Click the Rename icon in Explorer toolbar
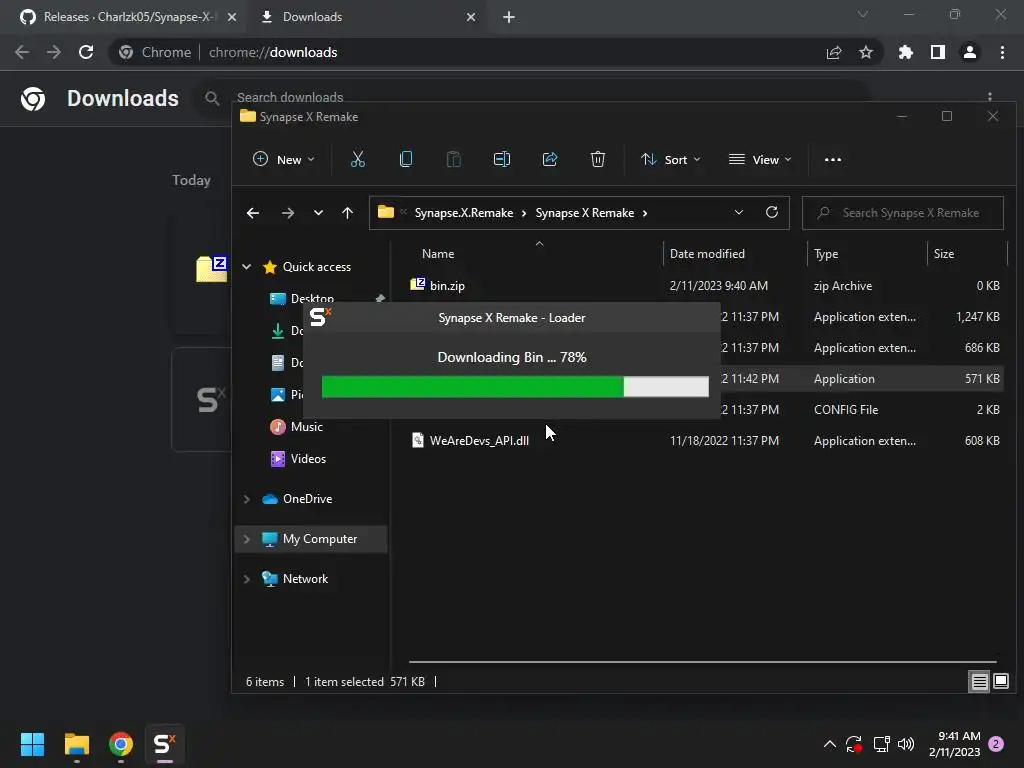The image size is (1024, 768). point(502,159)
